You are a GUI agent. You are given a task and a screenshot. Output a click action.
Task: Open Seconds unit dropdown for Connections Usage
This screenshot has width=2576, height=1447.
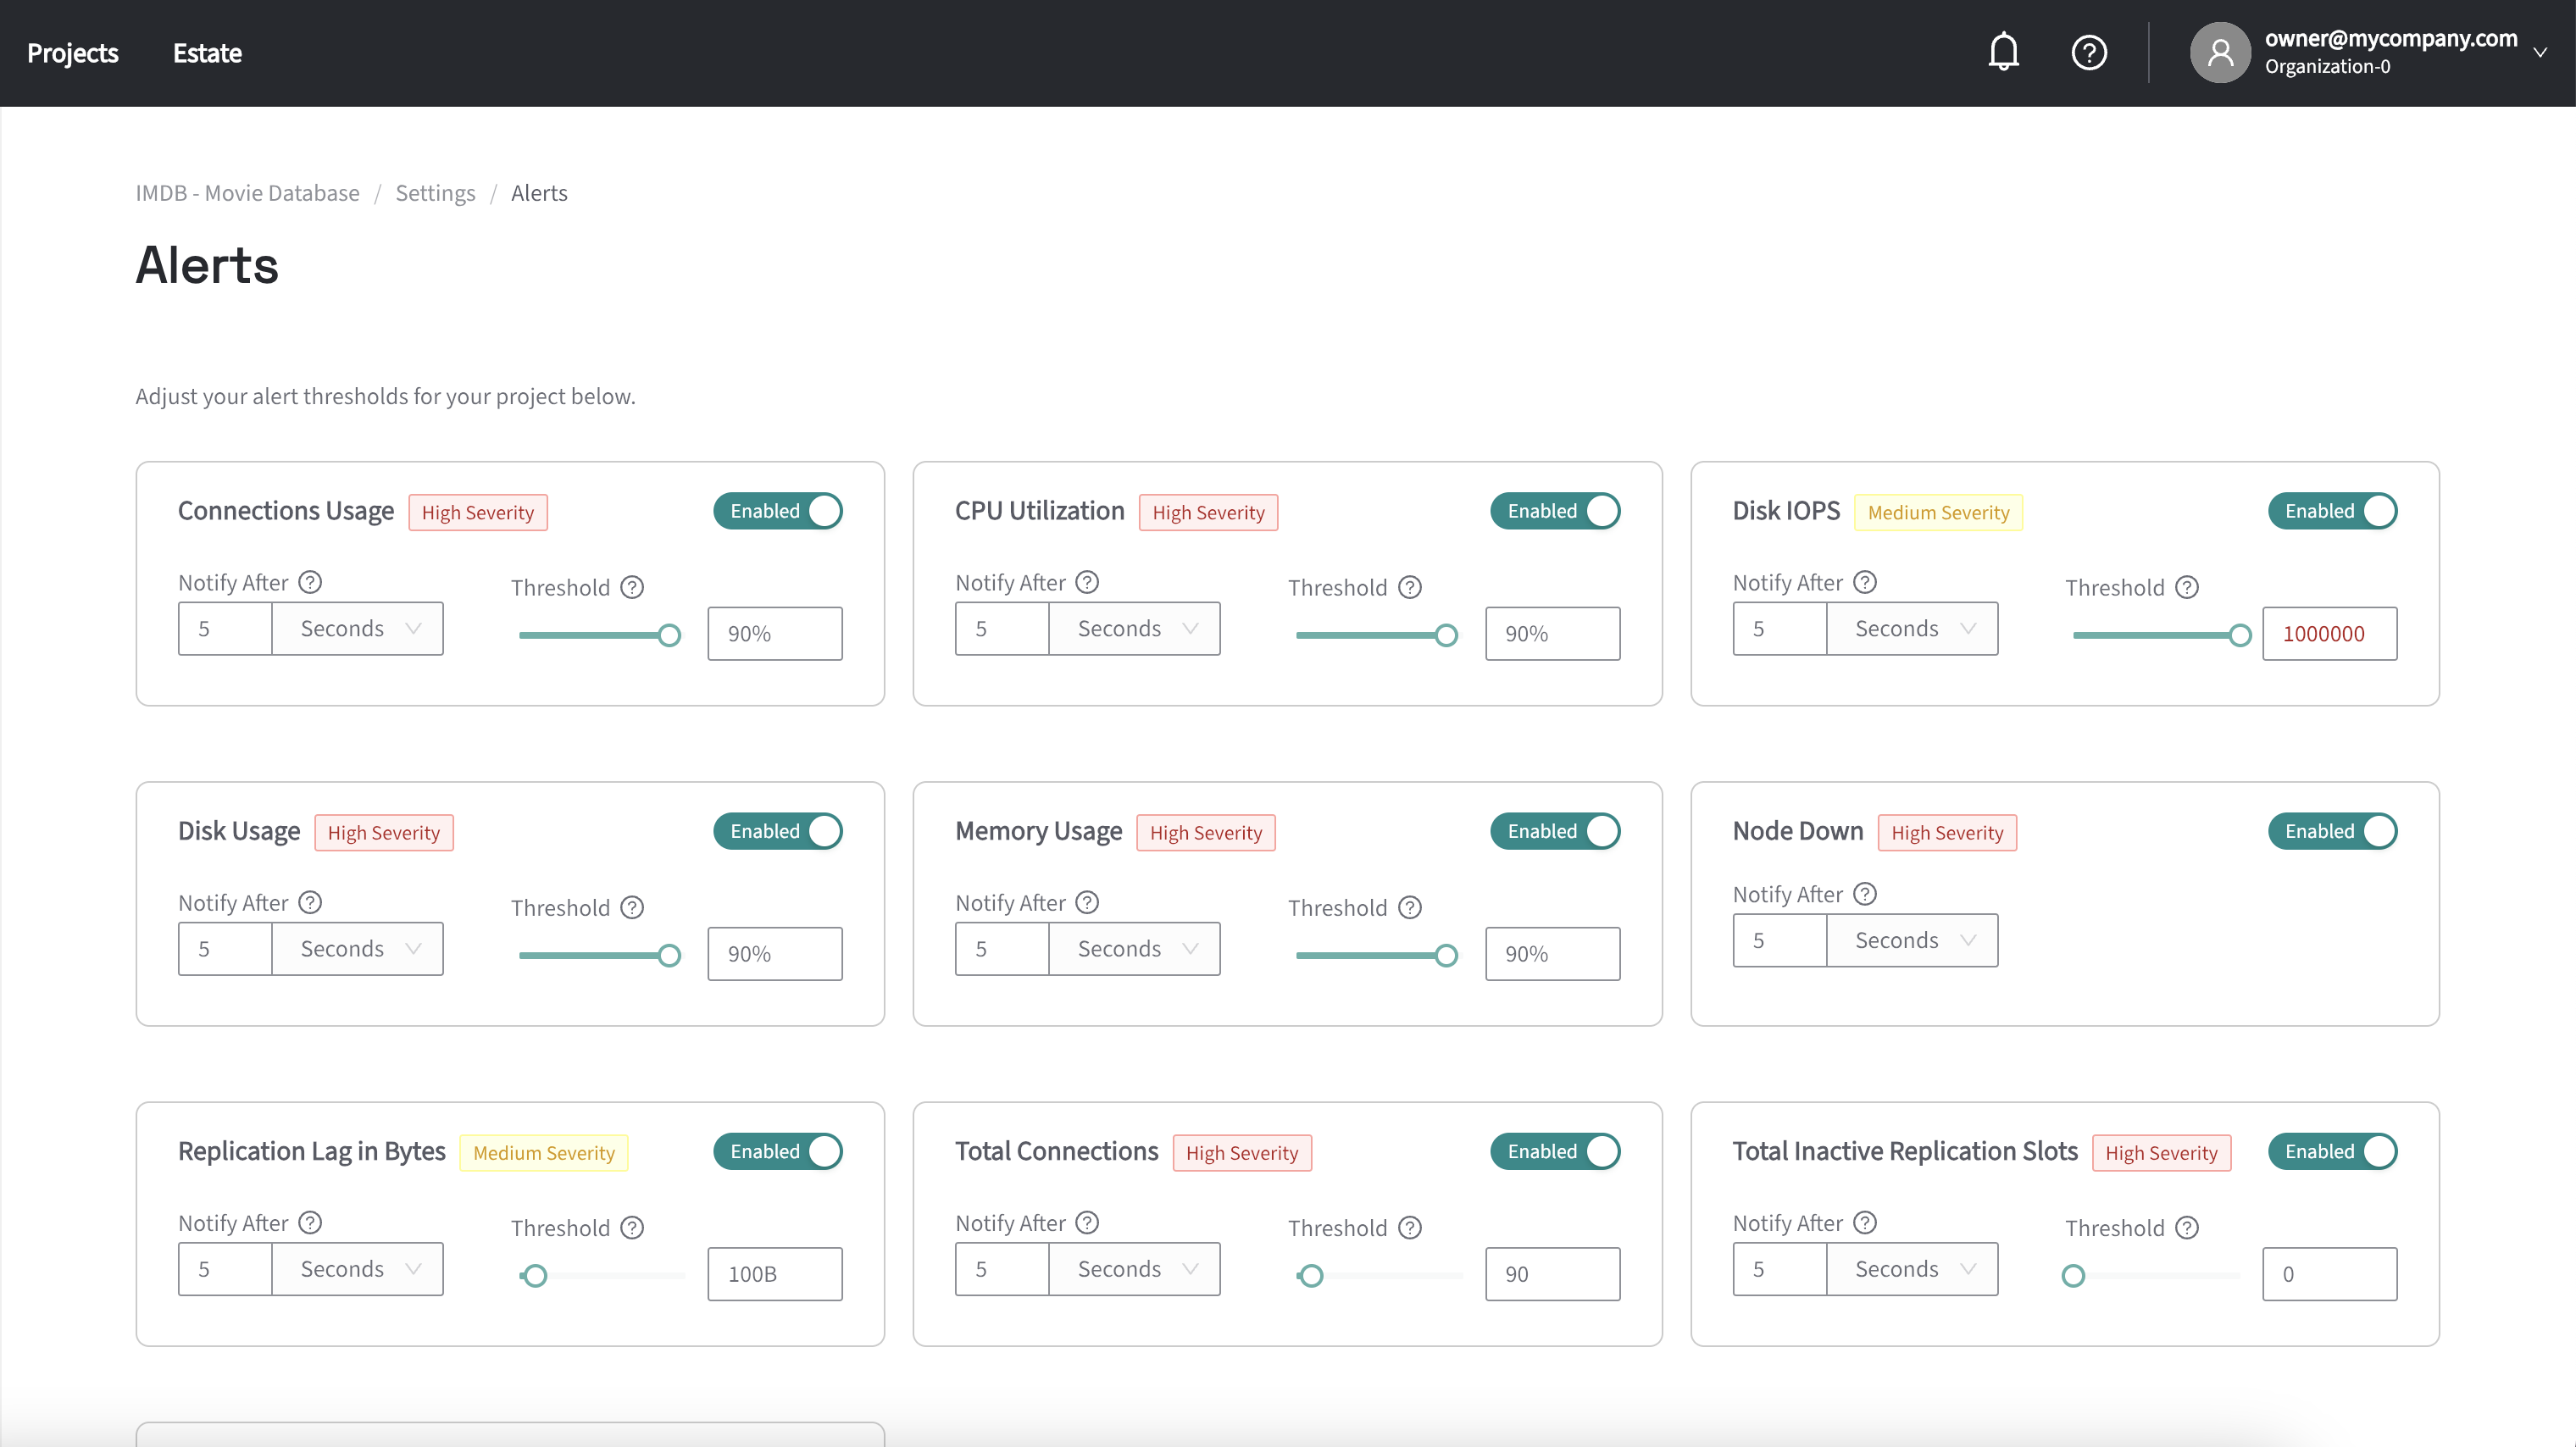pyautogui.click(x=358, y=628)
